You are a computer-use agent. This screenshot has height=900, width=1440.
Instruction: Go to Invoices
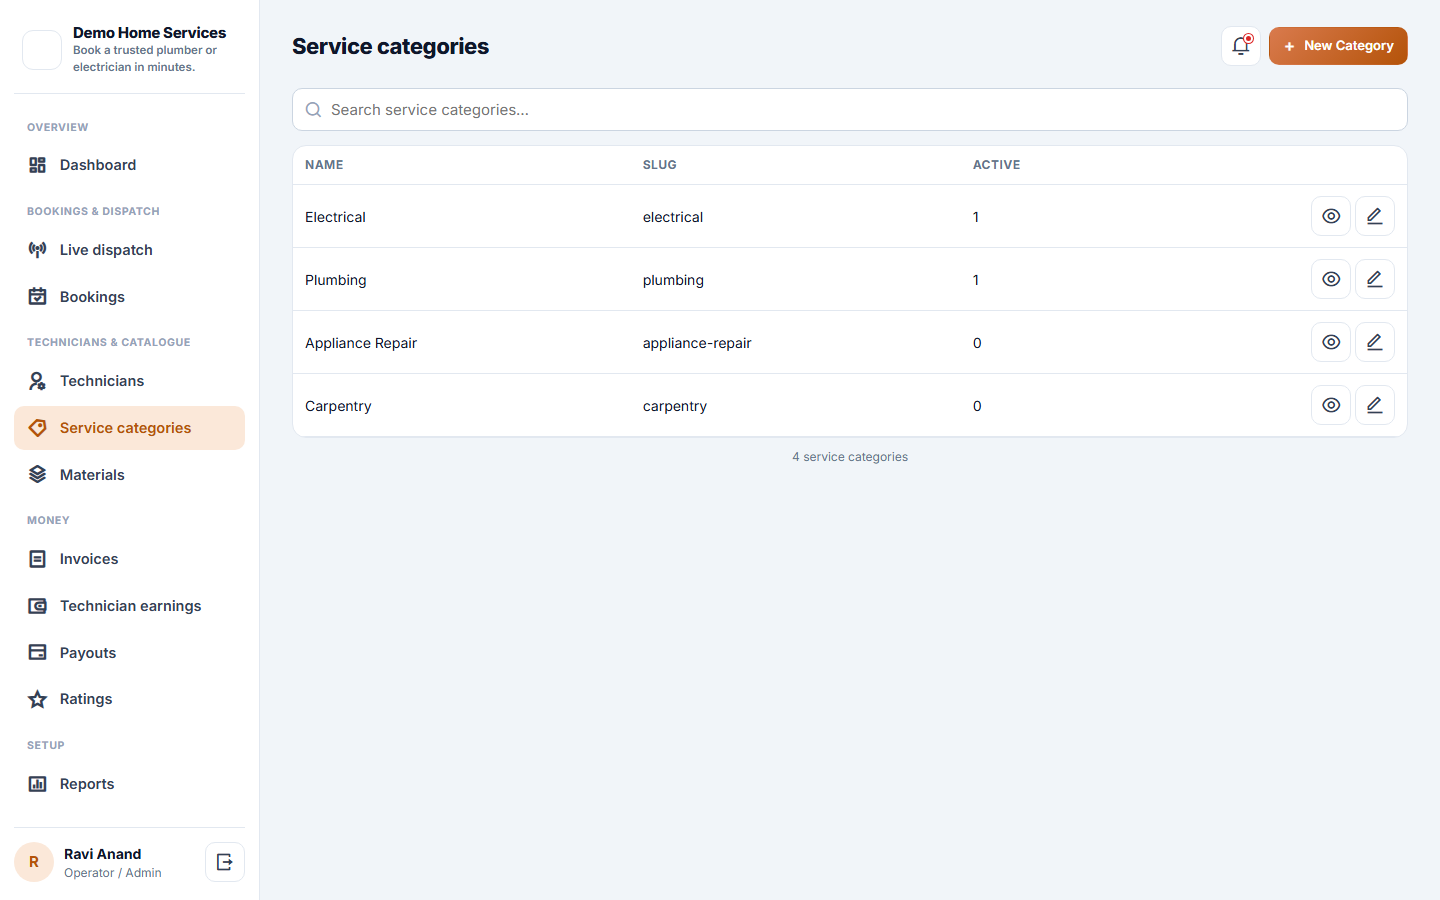(129, 559)
